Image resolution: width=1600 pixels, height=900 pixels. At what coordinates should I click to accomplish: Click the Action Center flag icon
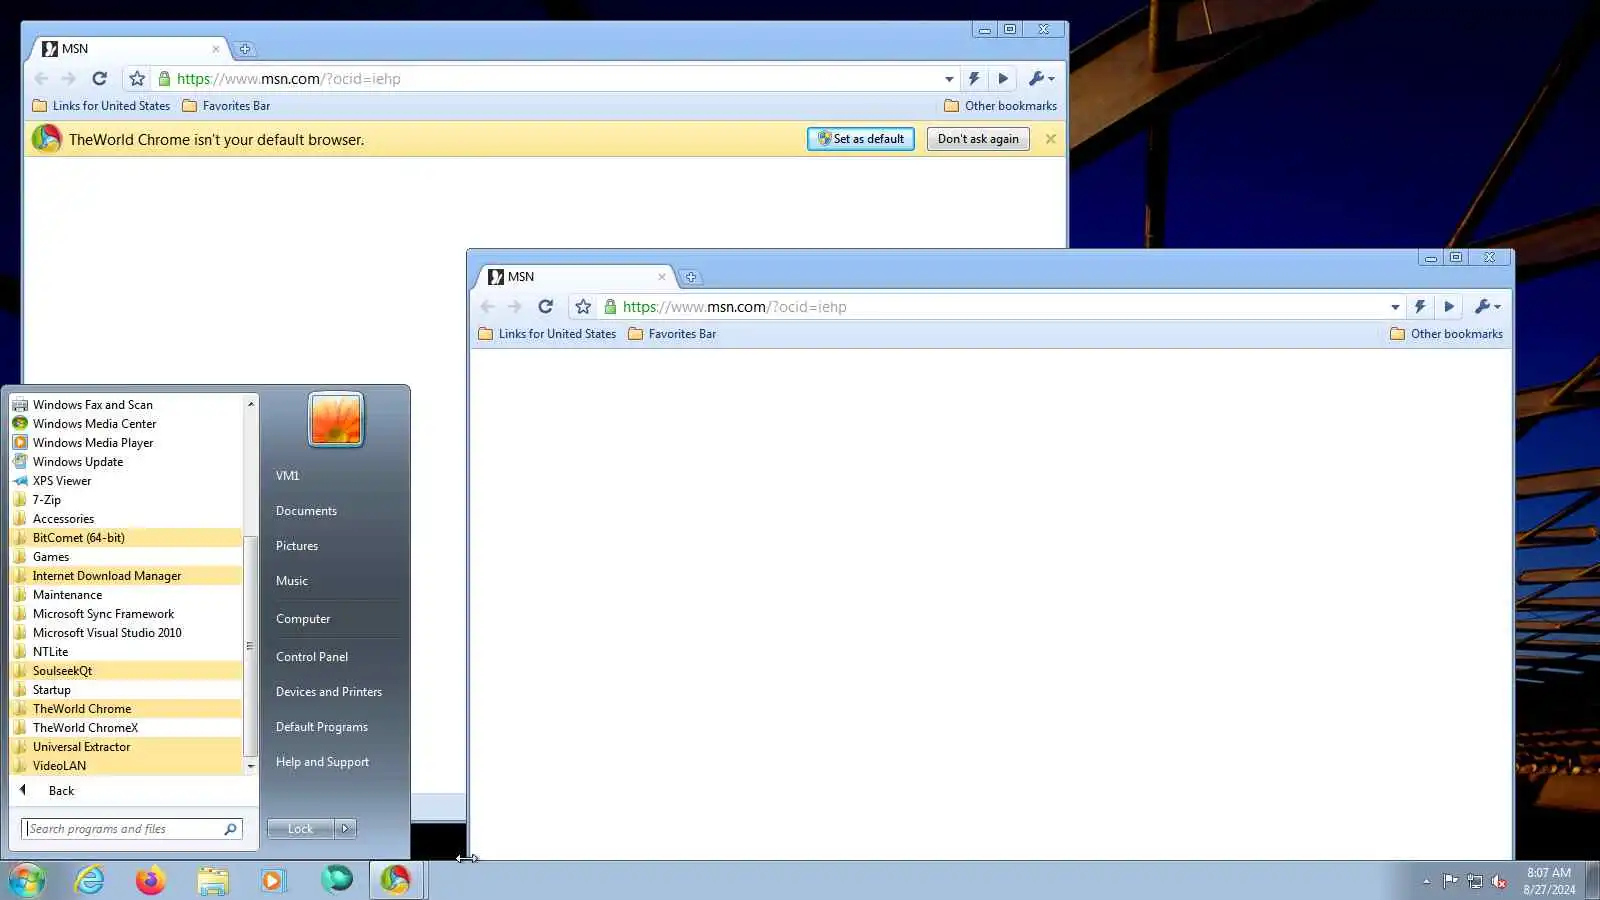click(1450, 881)
